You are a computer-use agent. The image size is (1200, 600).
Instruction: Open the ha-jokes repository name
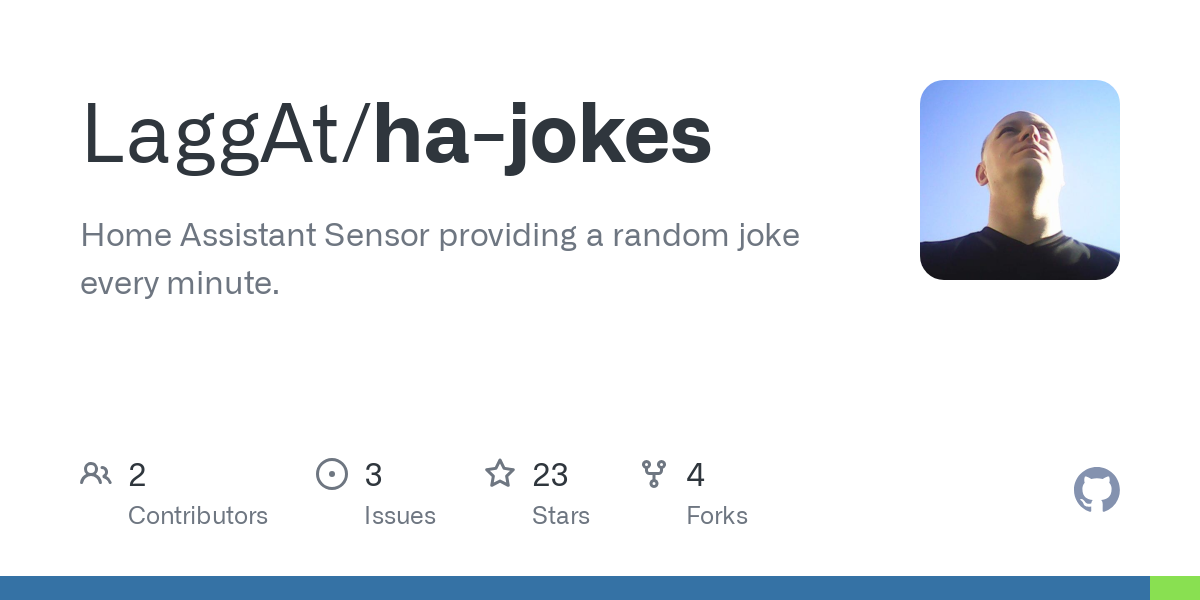(x=542, y=137)
